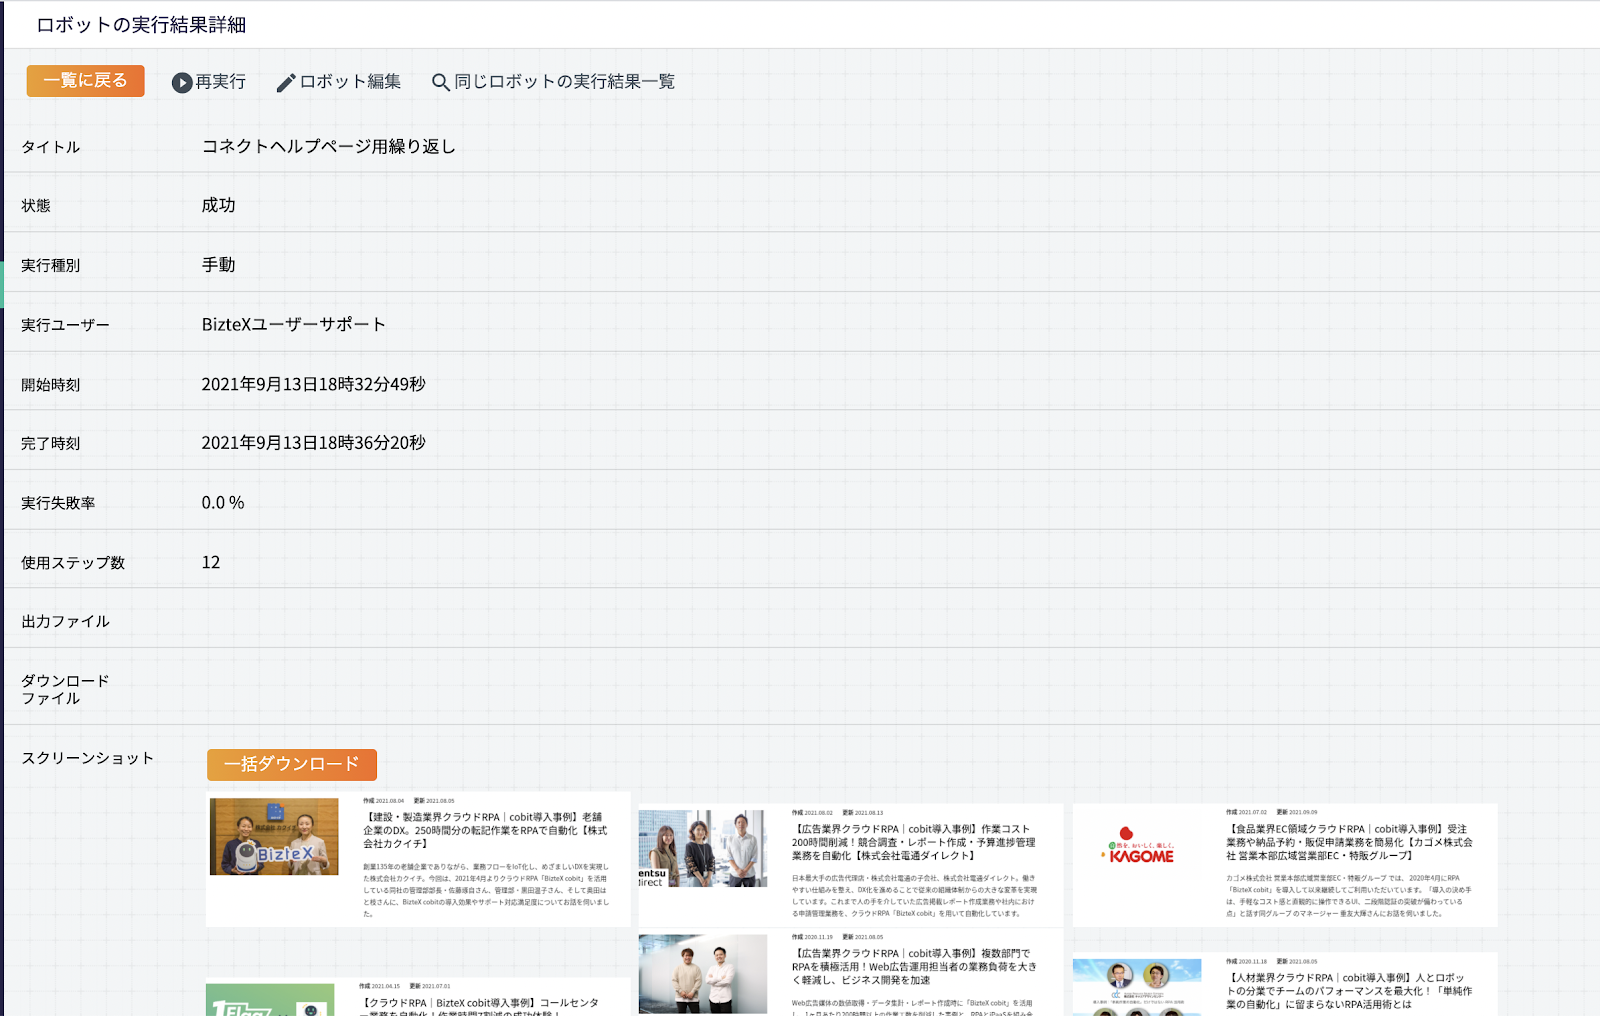Select end time 2021年9月13日18時36分20秒

(314, 443)
